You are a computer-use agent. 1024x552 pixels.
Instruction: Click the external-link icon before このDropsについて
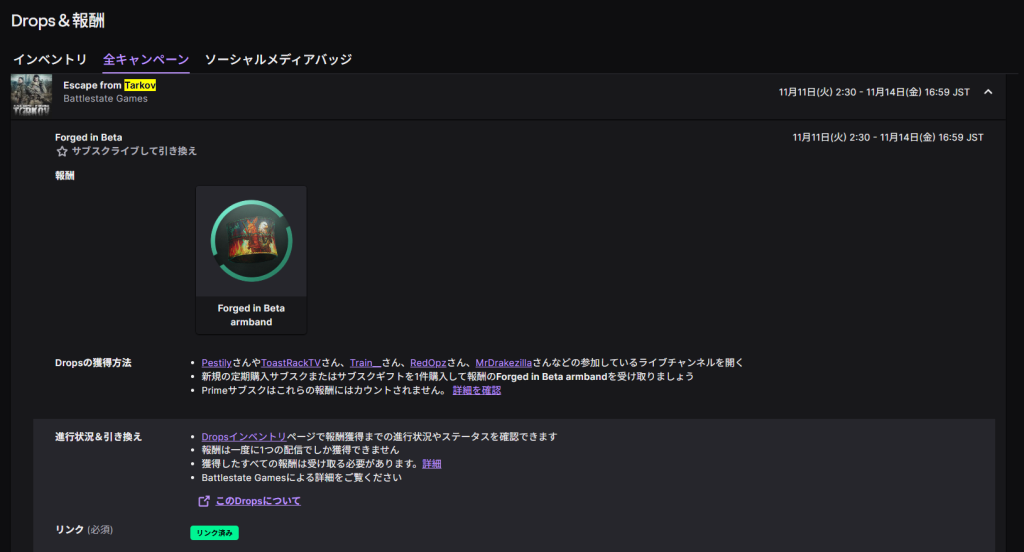[x=205, y=501]
